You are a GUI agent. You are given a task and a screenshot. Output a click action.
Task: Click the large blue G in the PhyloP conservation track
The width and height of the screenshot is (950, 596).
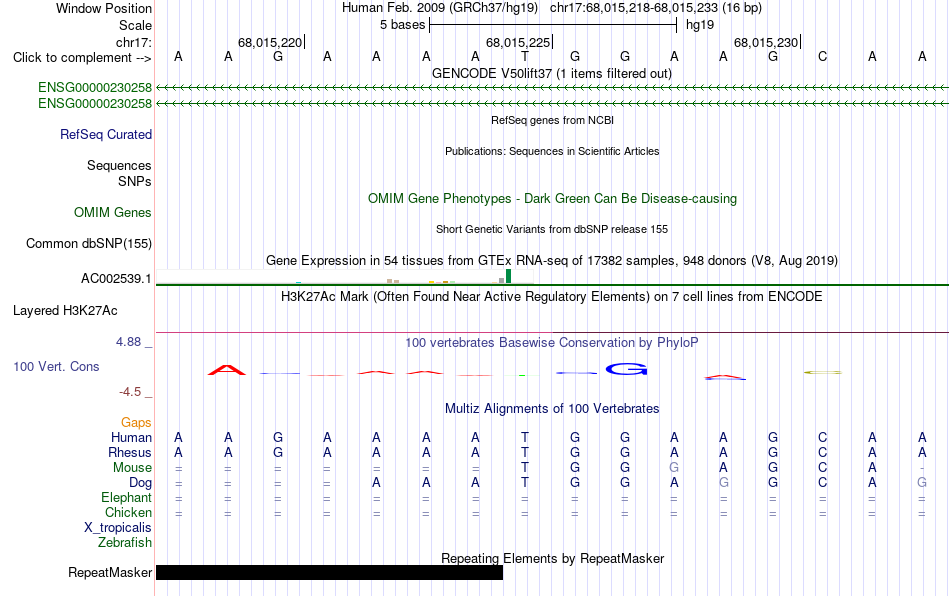coord(626,369)
